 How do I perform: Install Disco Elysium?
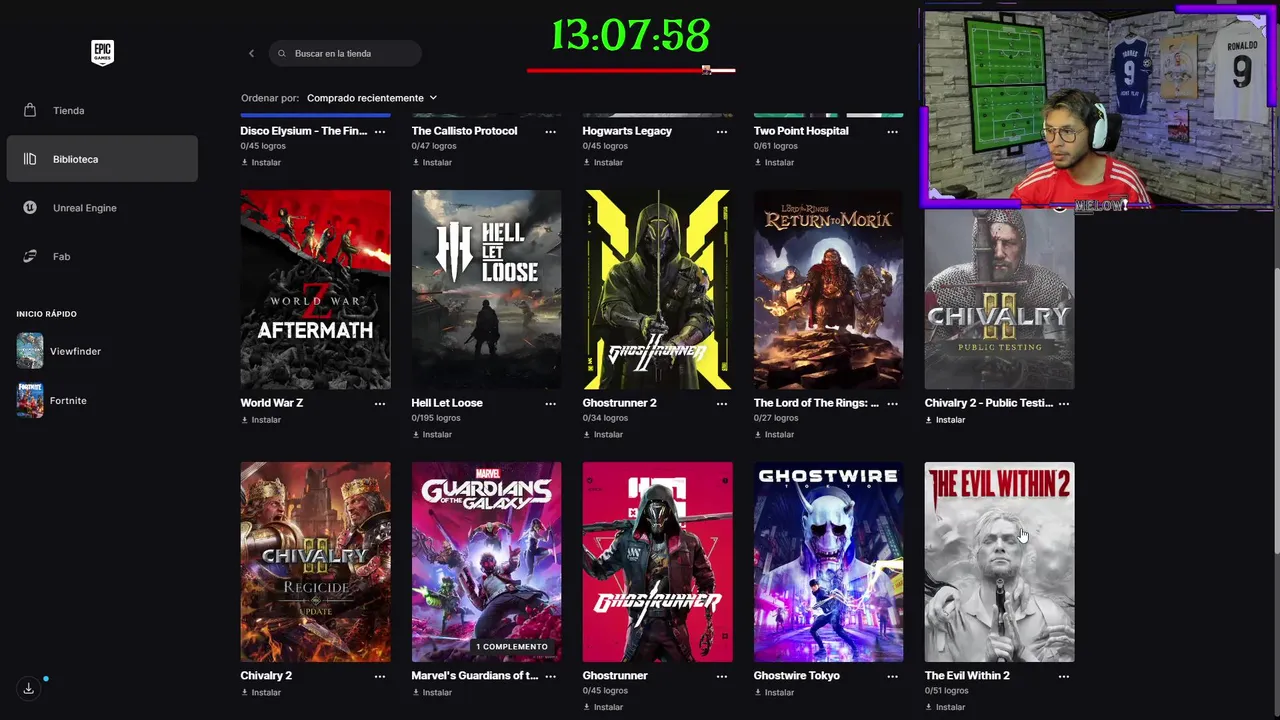point(261,162)
